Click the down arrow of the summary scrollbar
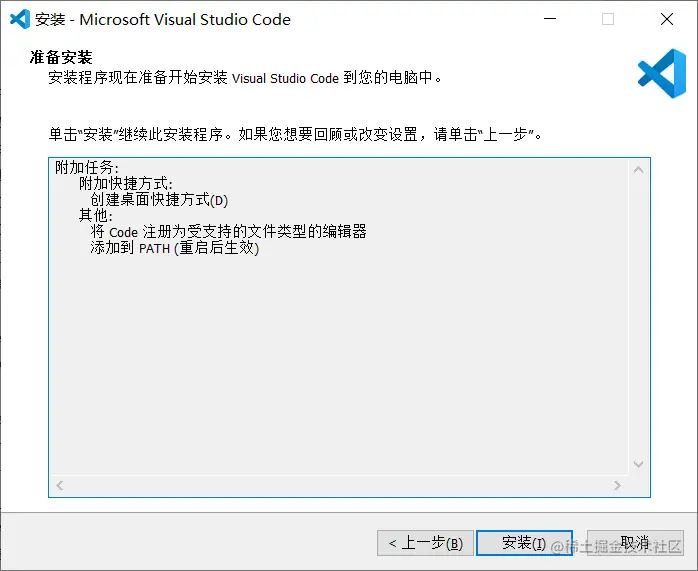This screenshot has height=571, width=698. 638,464
